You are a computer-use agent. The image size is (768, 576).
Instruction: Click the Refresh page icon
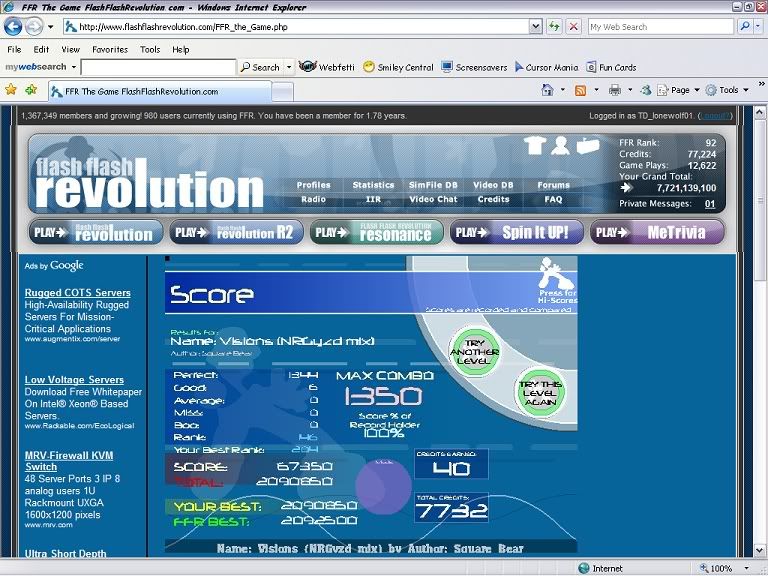554,27
